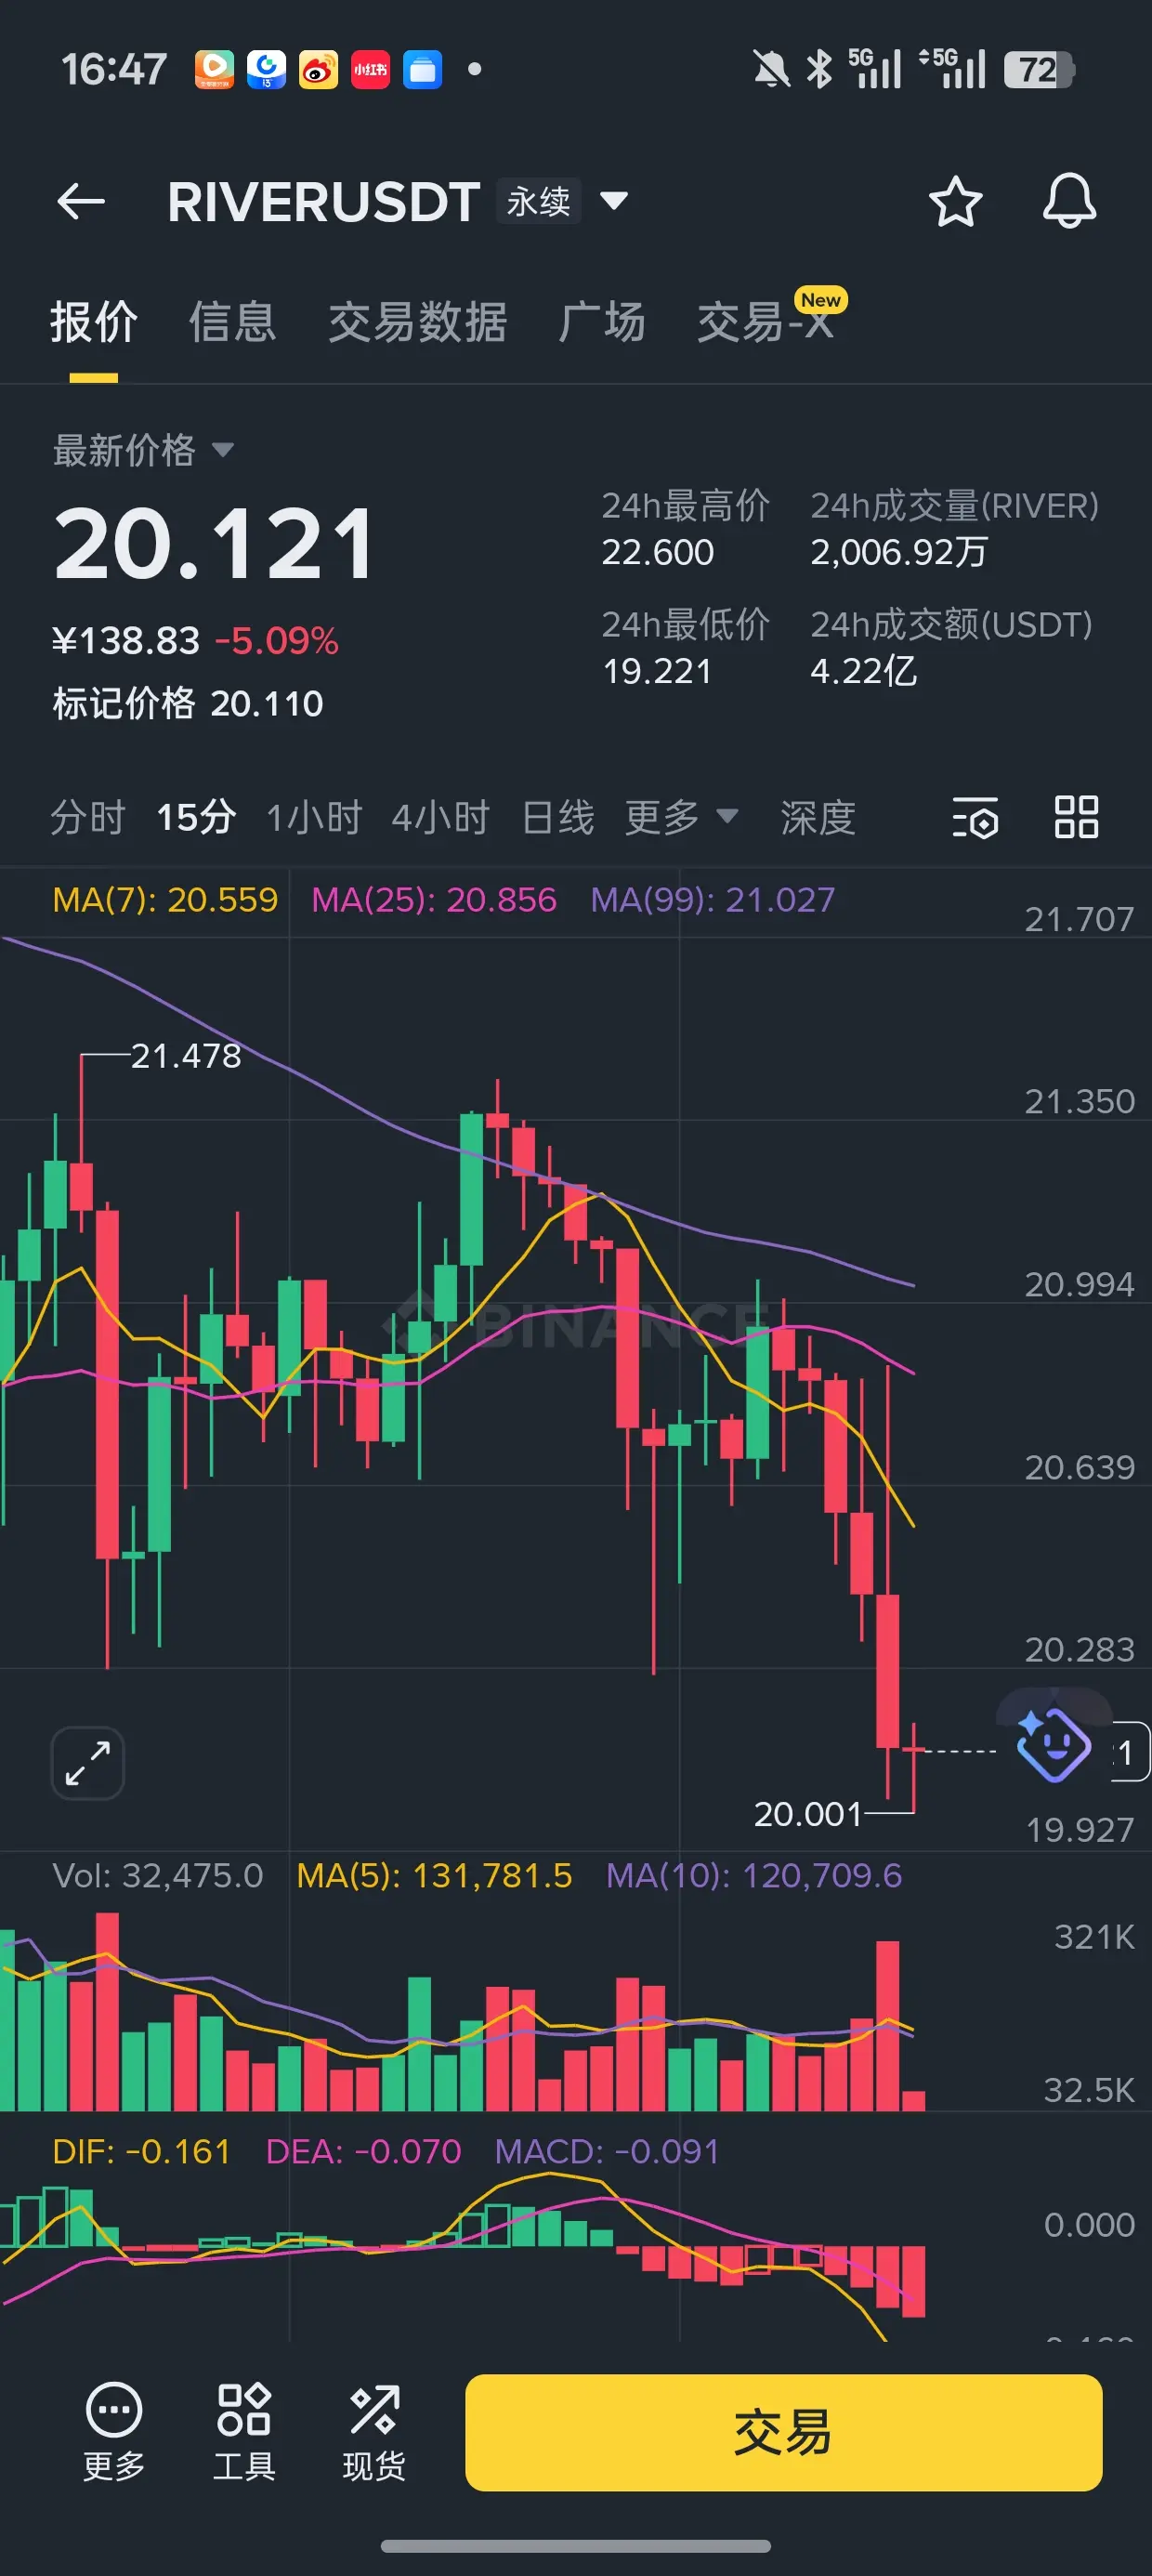Expand chart to fullscreen

(x=88, y=1763)
